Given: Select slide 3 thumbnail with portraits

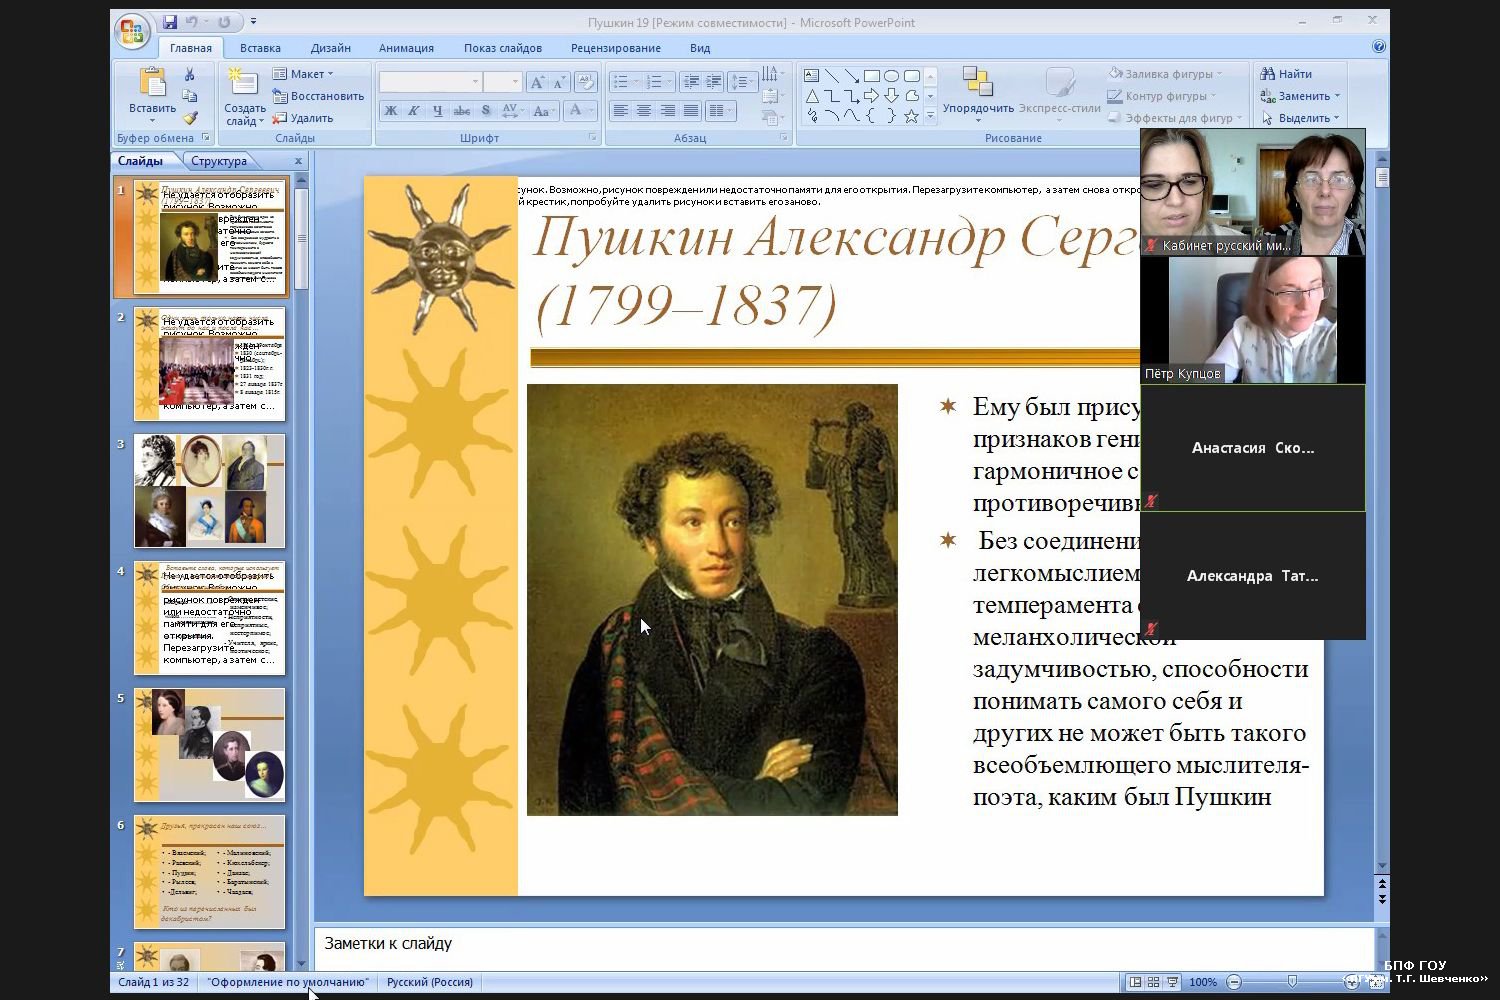Looking at the screenshot, I should pos(210,491).
